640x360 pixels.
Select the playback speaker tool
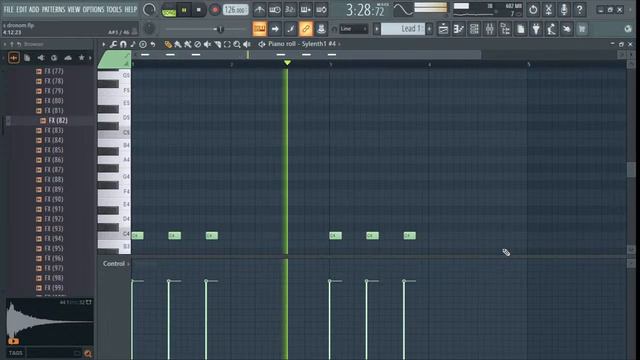click(247, 44)
